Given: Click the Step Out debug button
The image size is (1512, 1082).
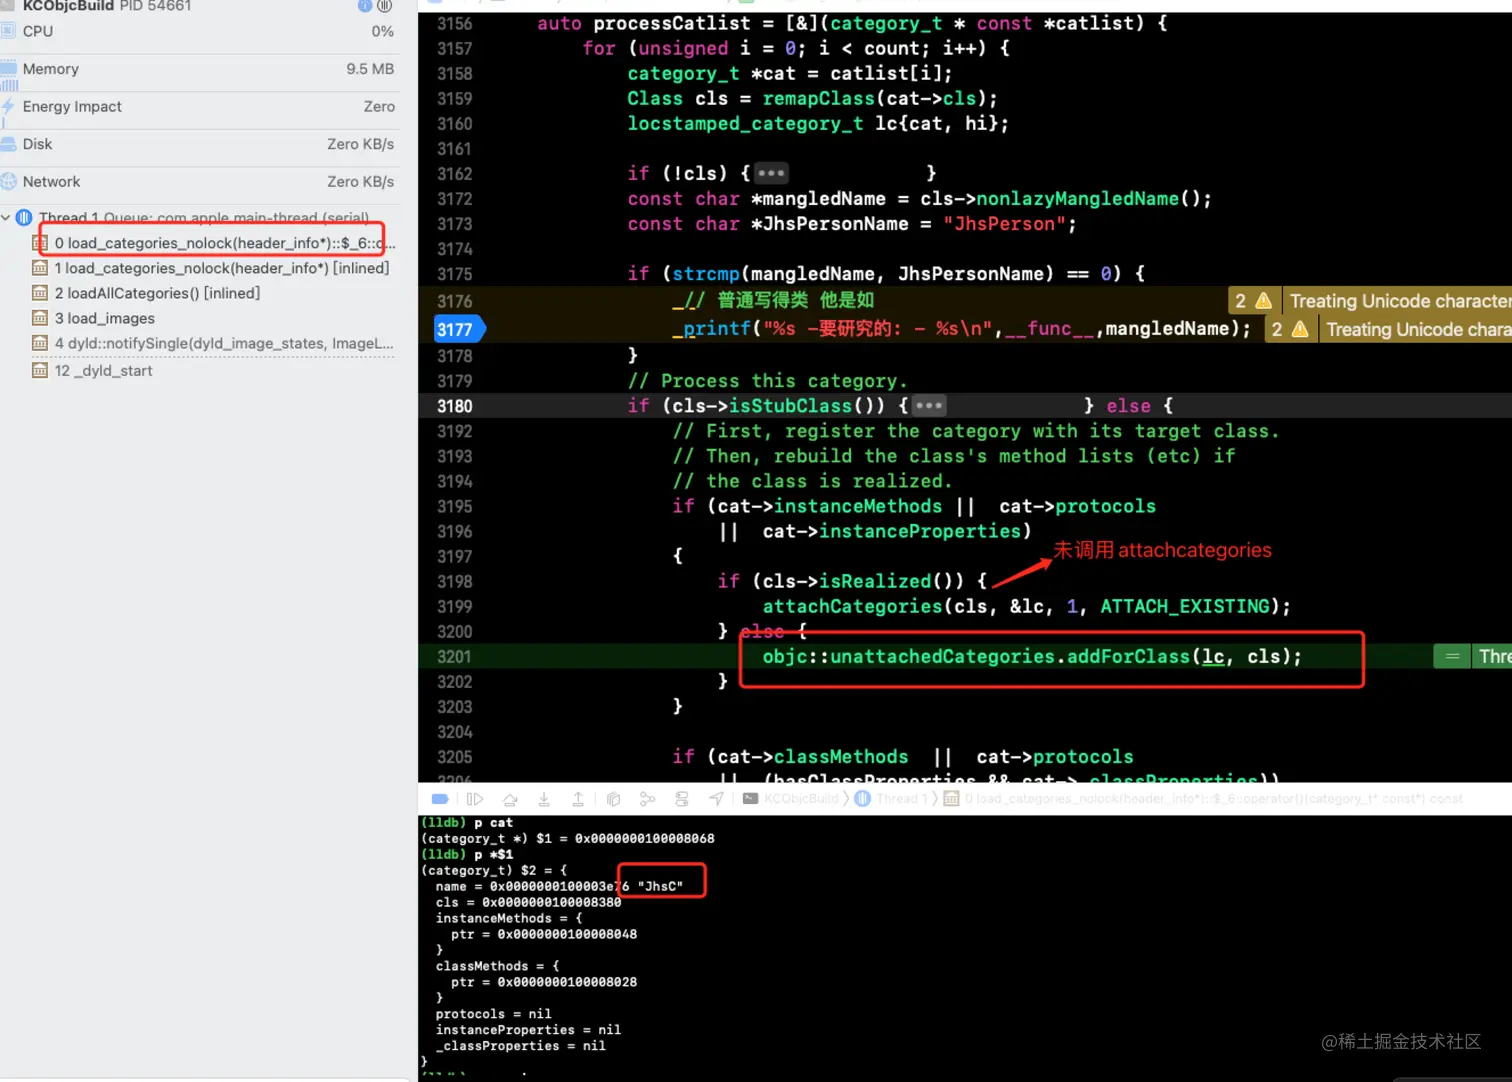Looking at the screenshot, I should pyautogui.click(x=578, y=799).
